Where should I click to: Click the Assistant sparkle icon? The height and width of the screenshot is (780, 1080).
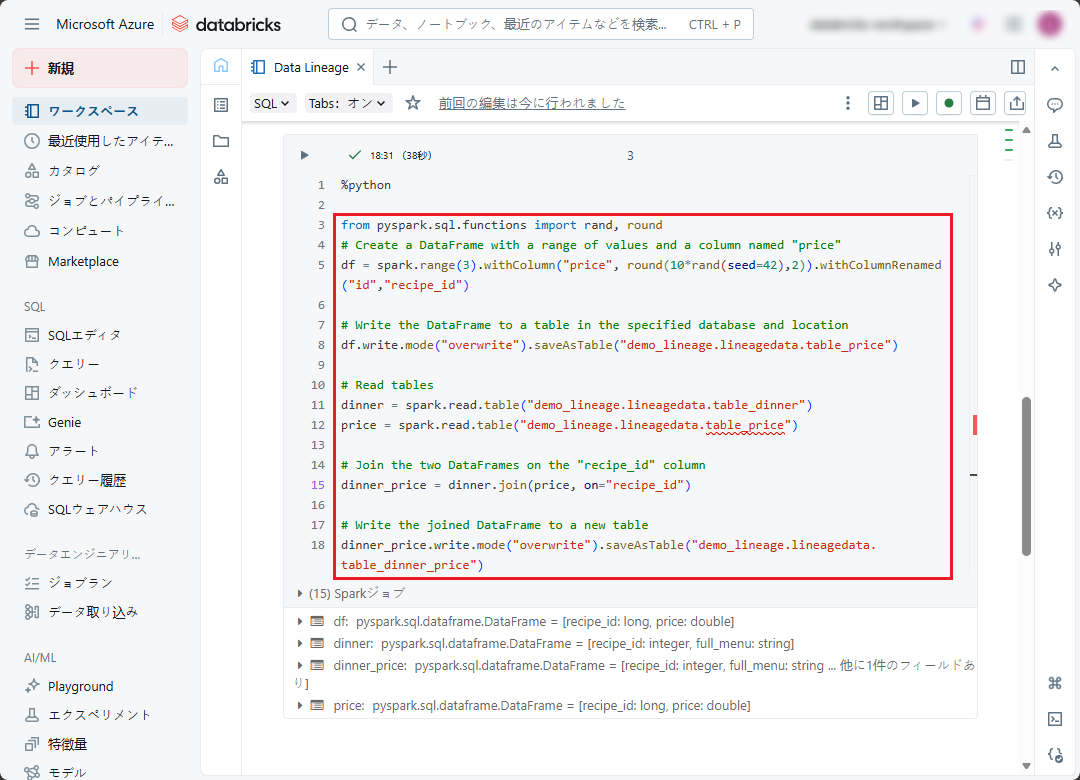pos(1054,285)
